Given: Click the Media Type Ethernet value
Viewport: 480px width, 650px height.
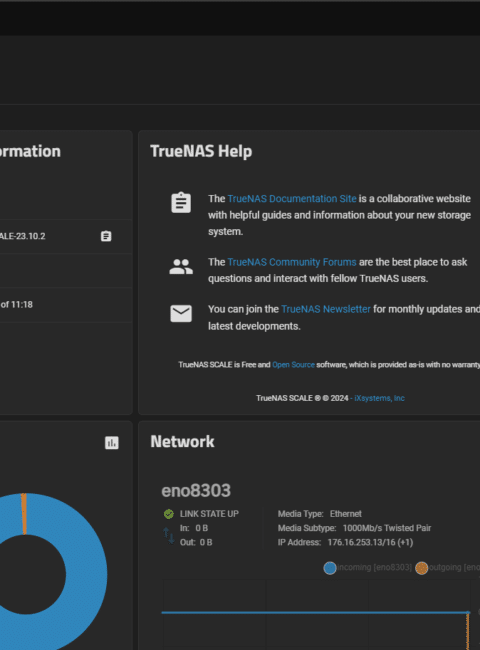Looking at the screenshot, I should coord(346,514).
